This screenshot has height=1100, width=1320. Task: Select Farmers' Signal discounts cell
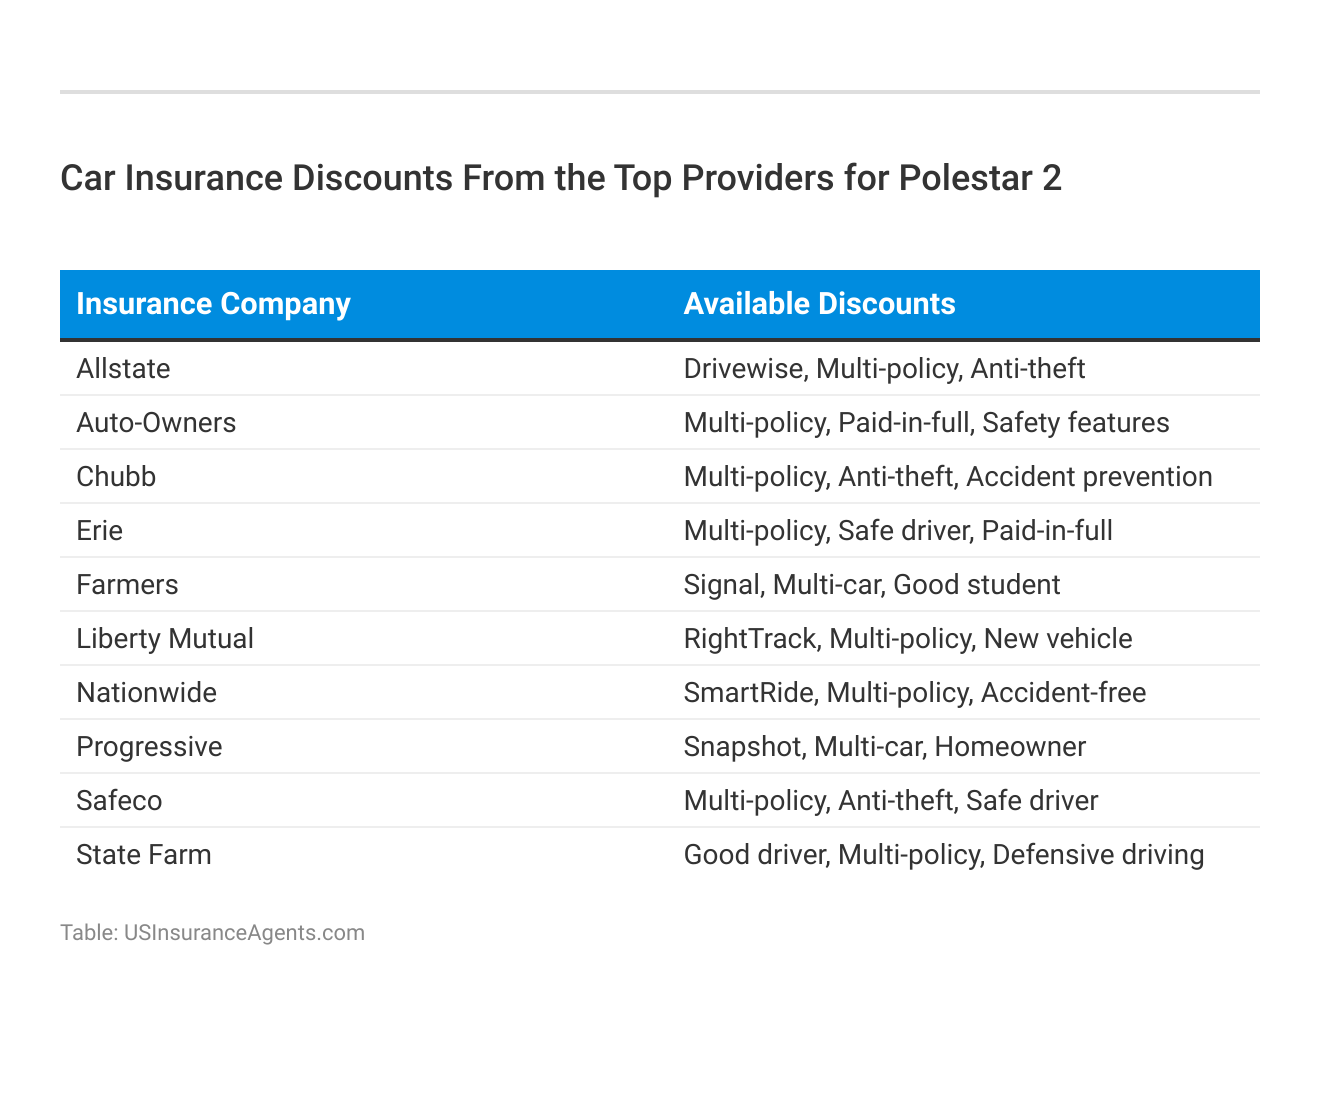coord(871,585)
